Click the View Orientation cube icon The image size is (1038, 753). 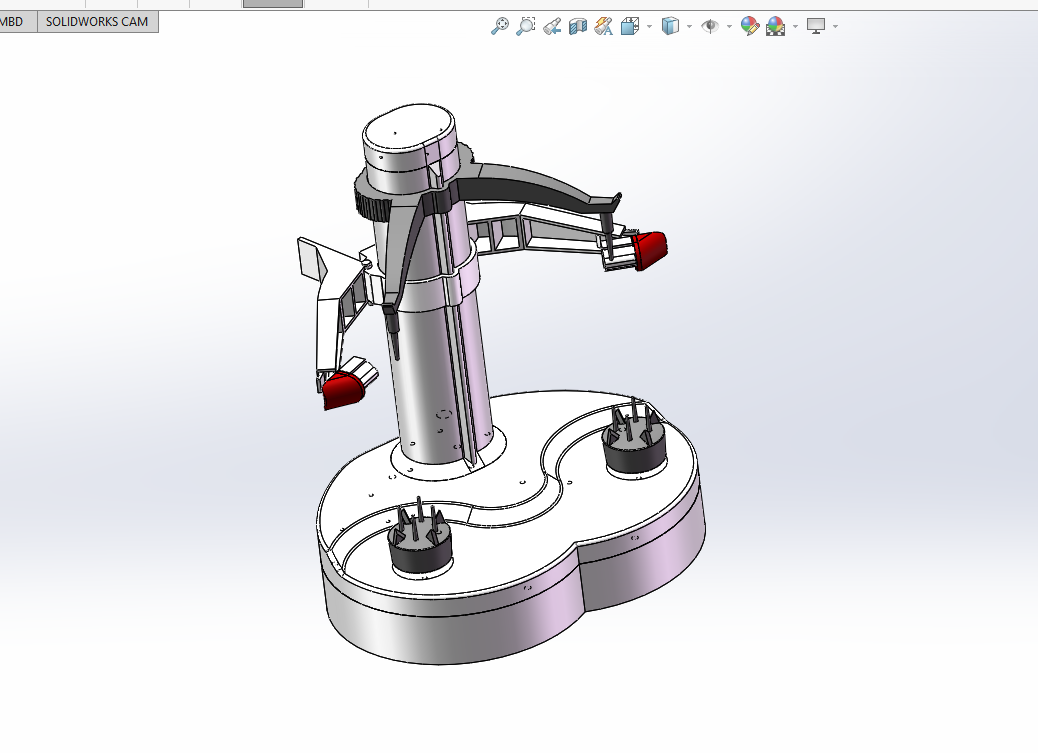(630, 26)
